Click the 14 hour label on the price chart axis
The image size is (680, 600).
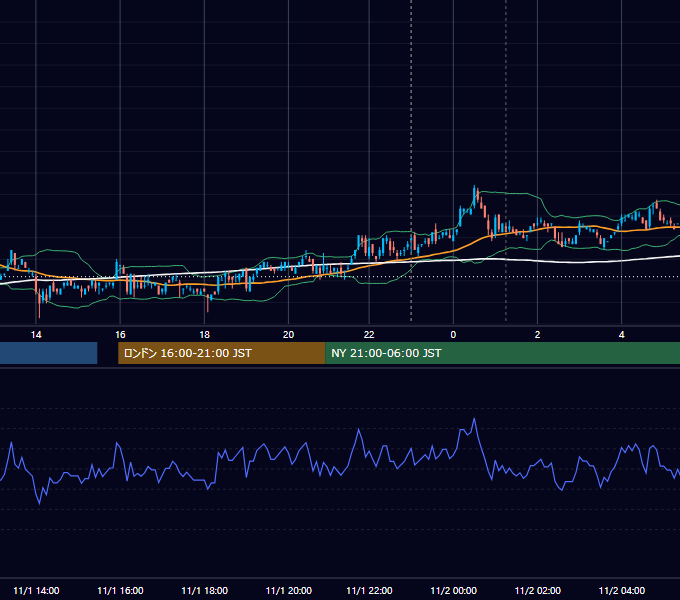point(36,335)
